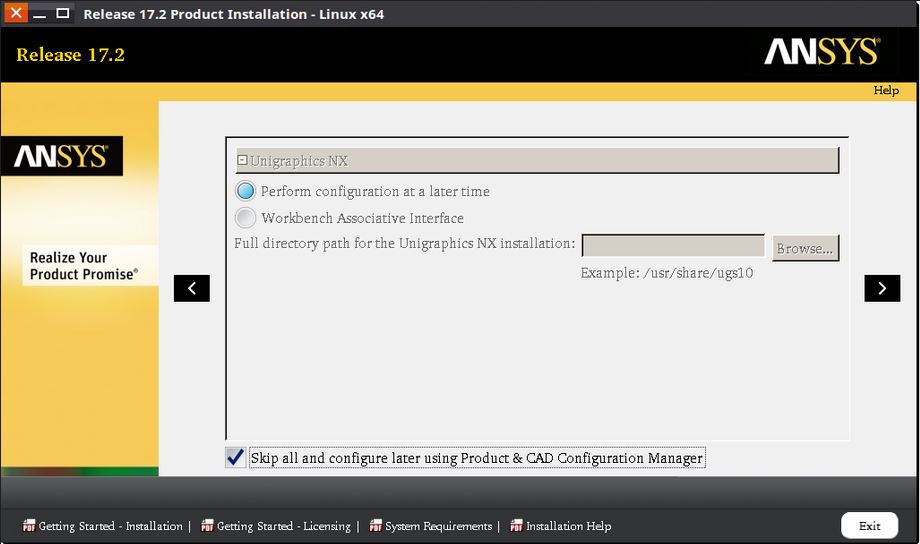Click the Unigraphics NX header label
Screen dimensions: 920x544
299,161
